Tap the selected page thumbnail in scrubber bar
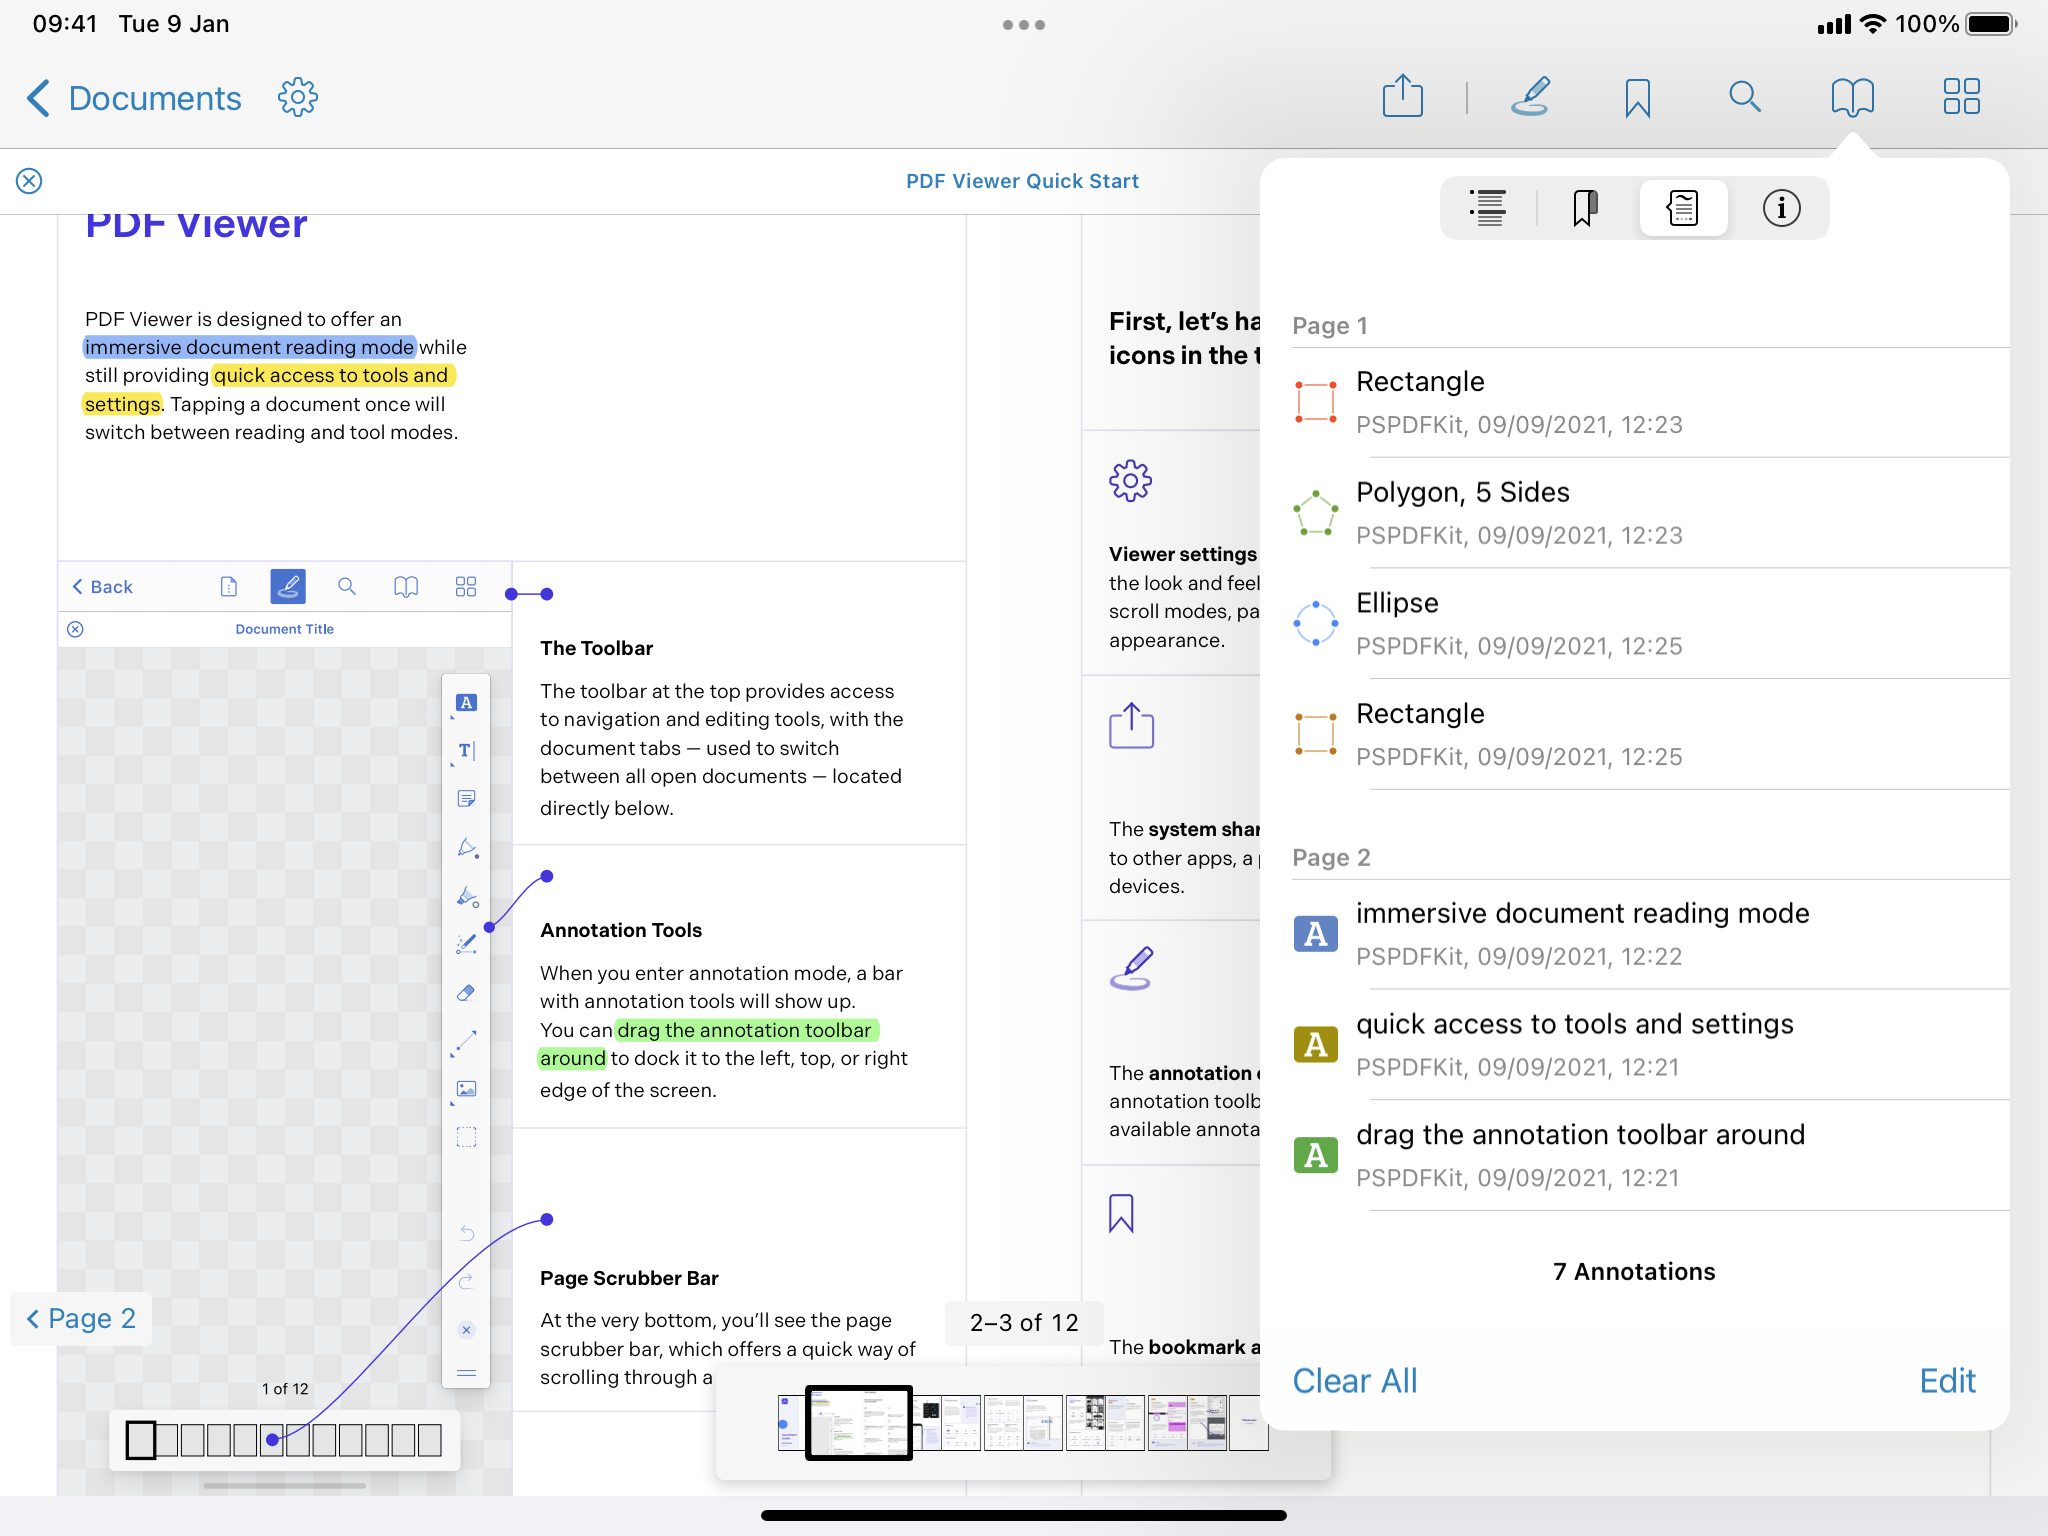Image resolution: width=2048 pixels, height=1536 pixels. 858,1422
